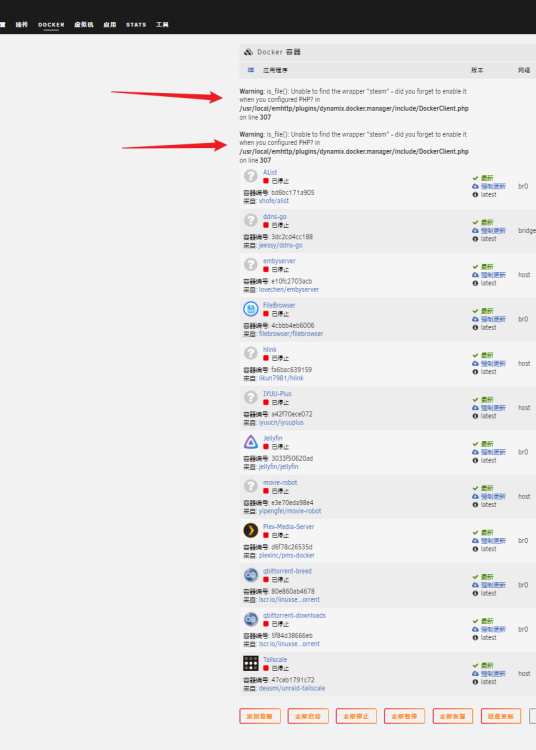Click the 全部停止 (Stop All) button
Screen dimensions: 536x750
(x=356, y=716)
